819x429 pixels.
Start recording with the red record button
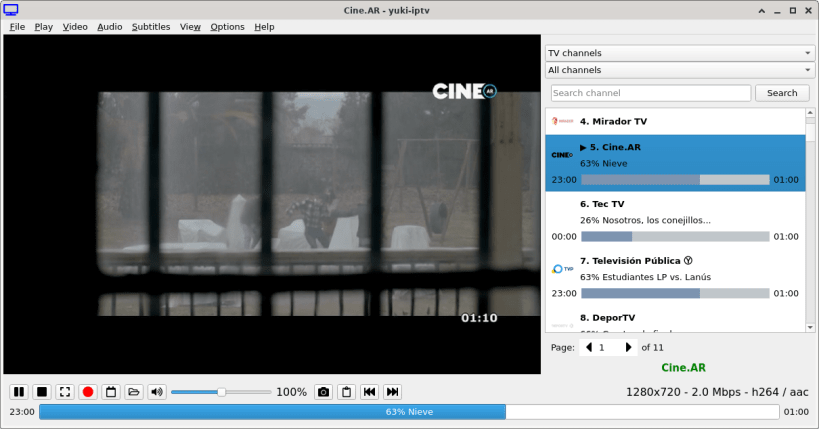[88, 392]
